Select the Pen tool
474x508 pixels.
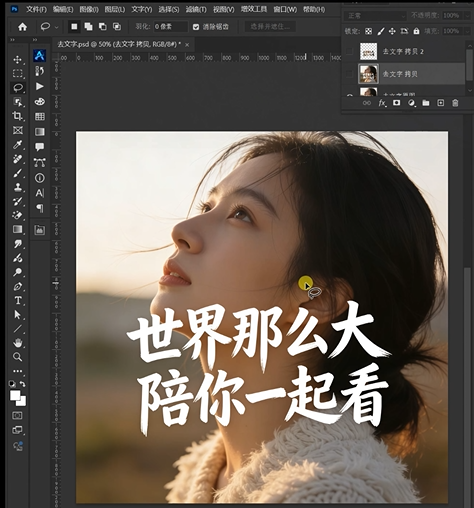[17, 286]
